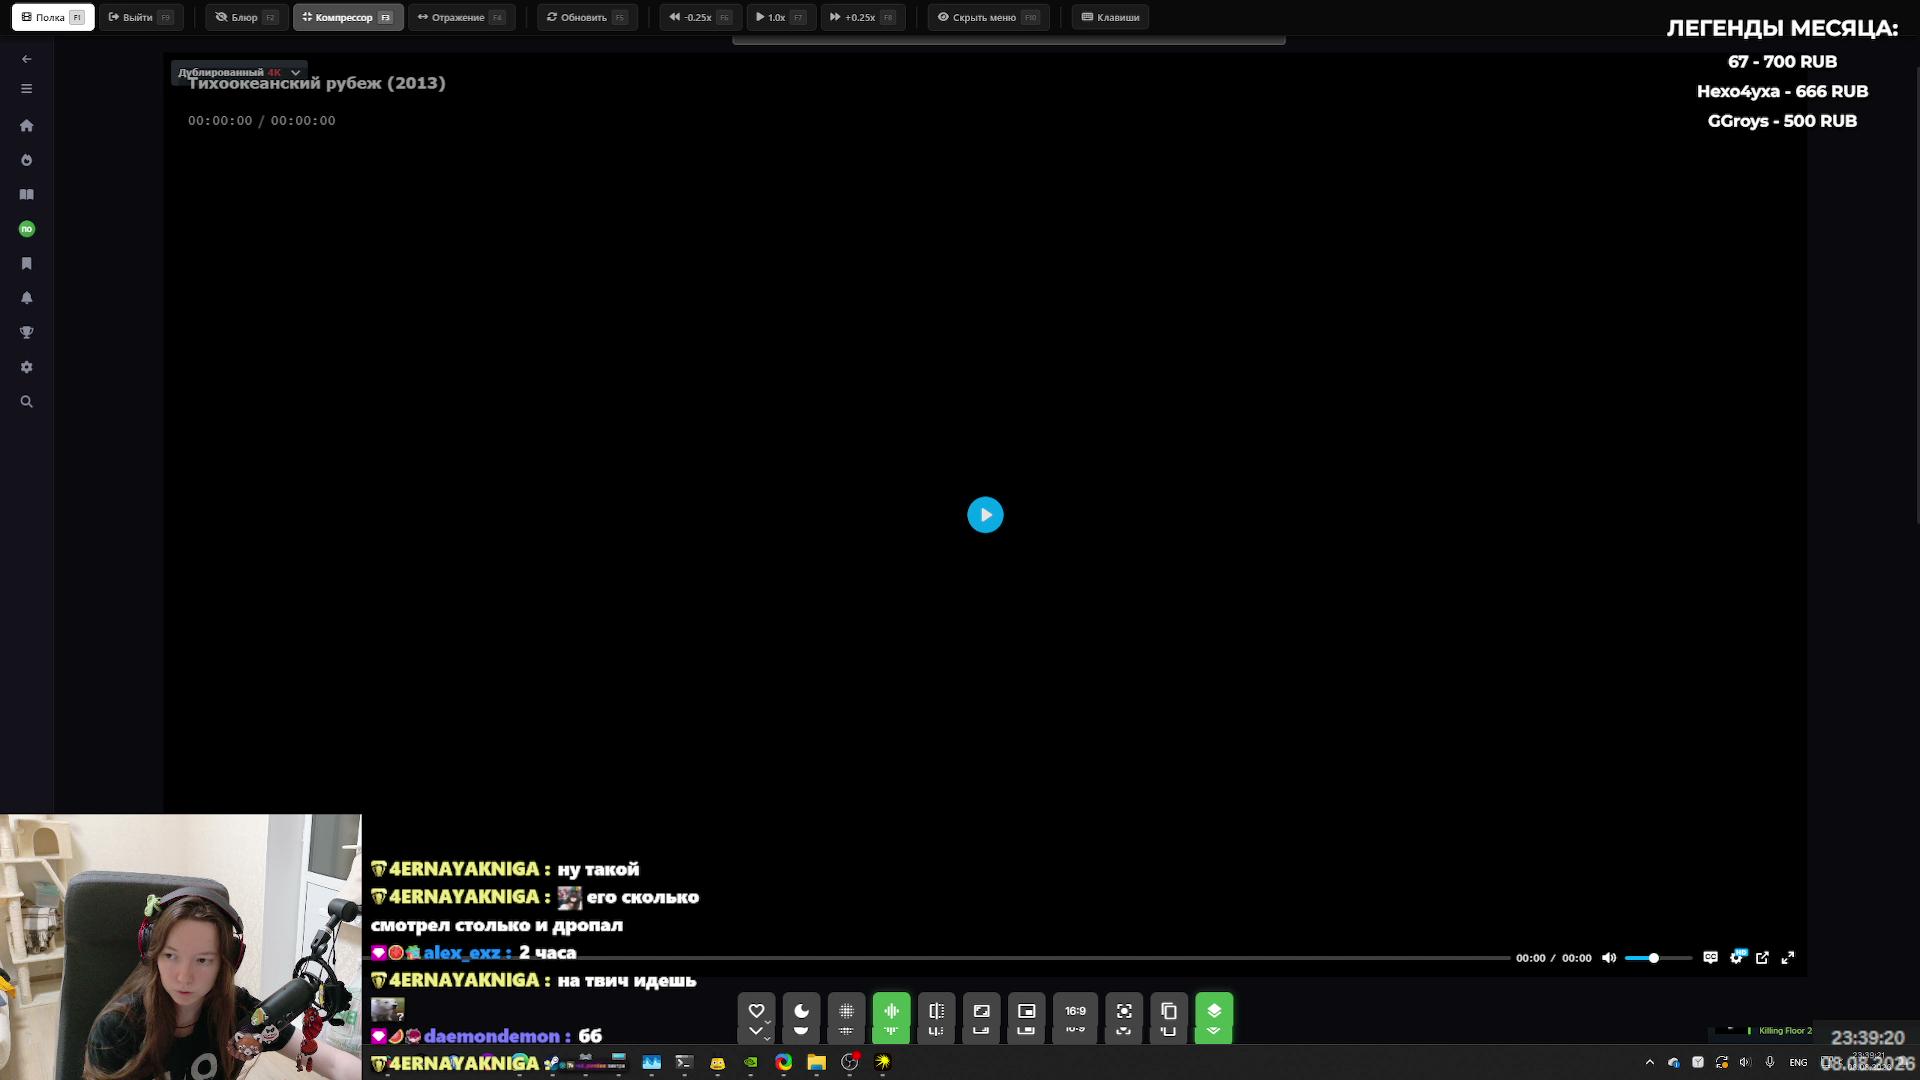Click the heart favorites button

(x=757, y=1012)
